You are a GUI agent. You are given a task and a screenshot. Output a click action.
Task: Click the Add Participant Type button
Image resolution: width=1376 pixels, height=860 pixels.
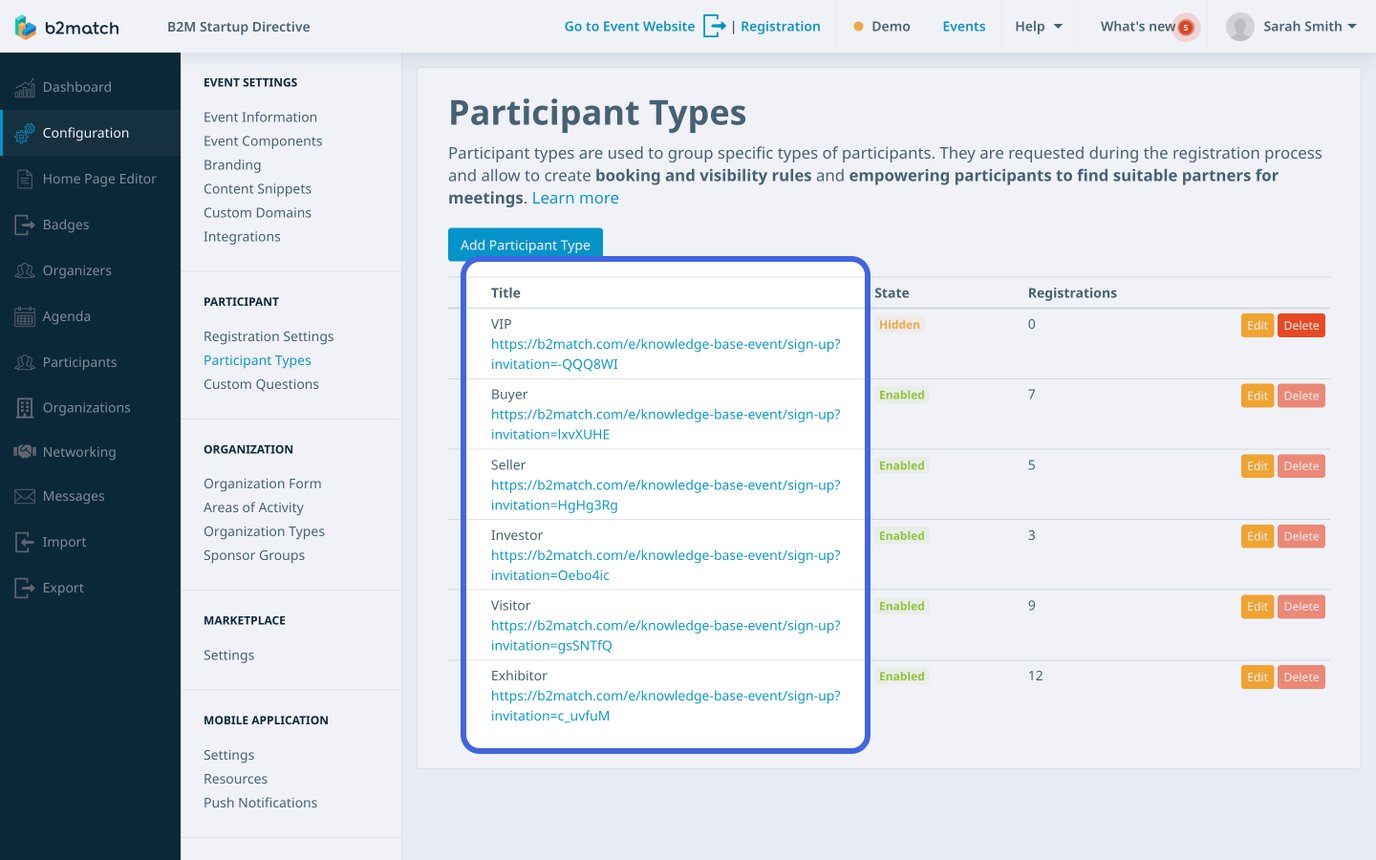[x=524, y=245]
